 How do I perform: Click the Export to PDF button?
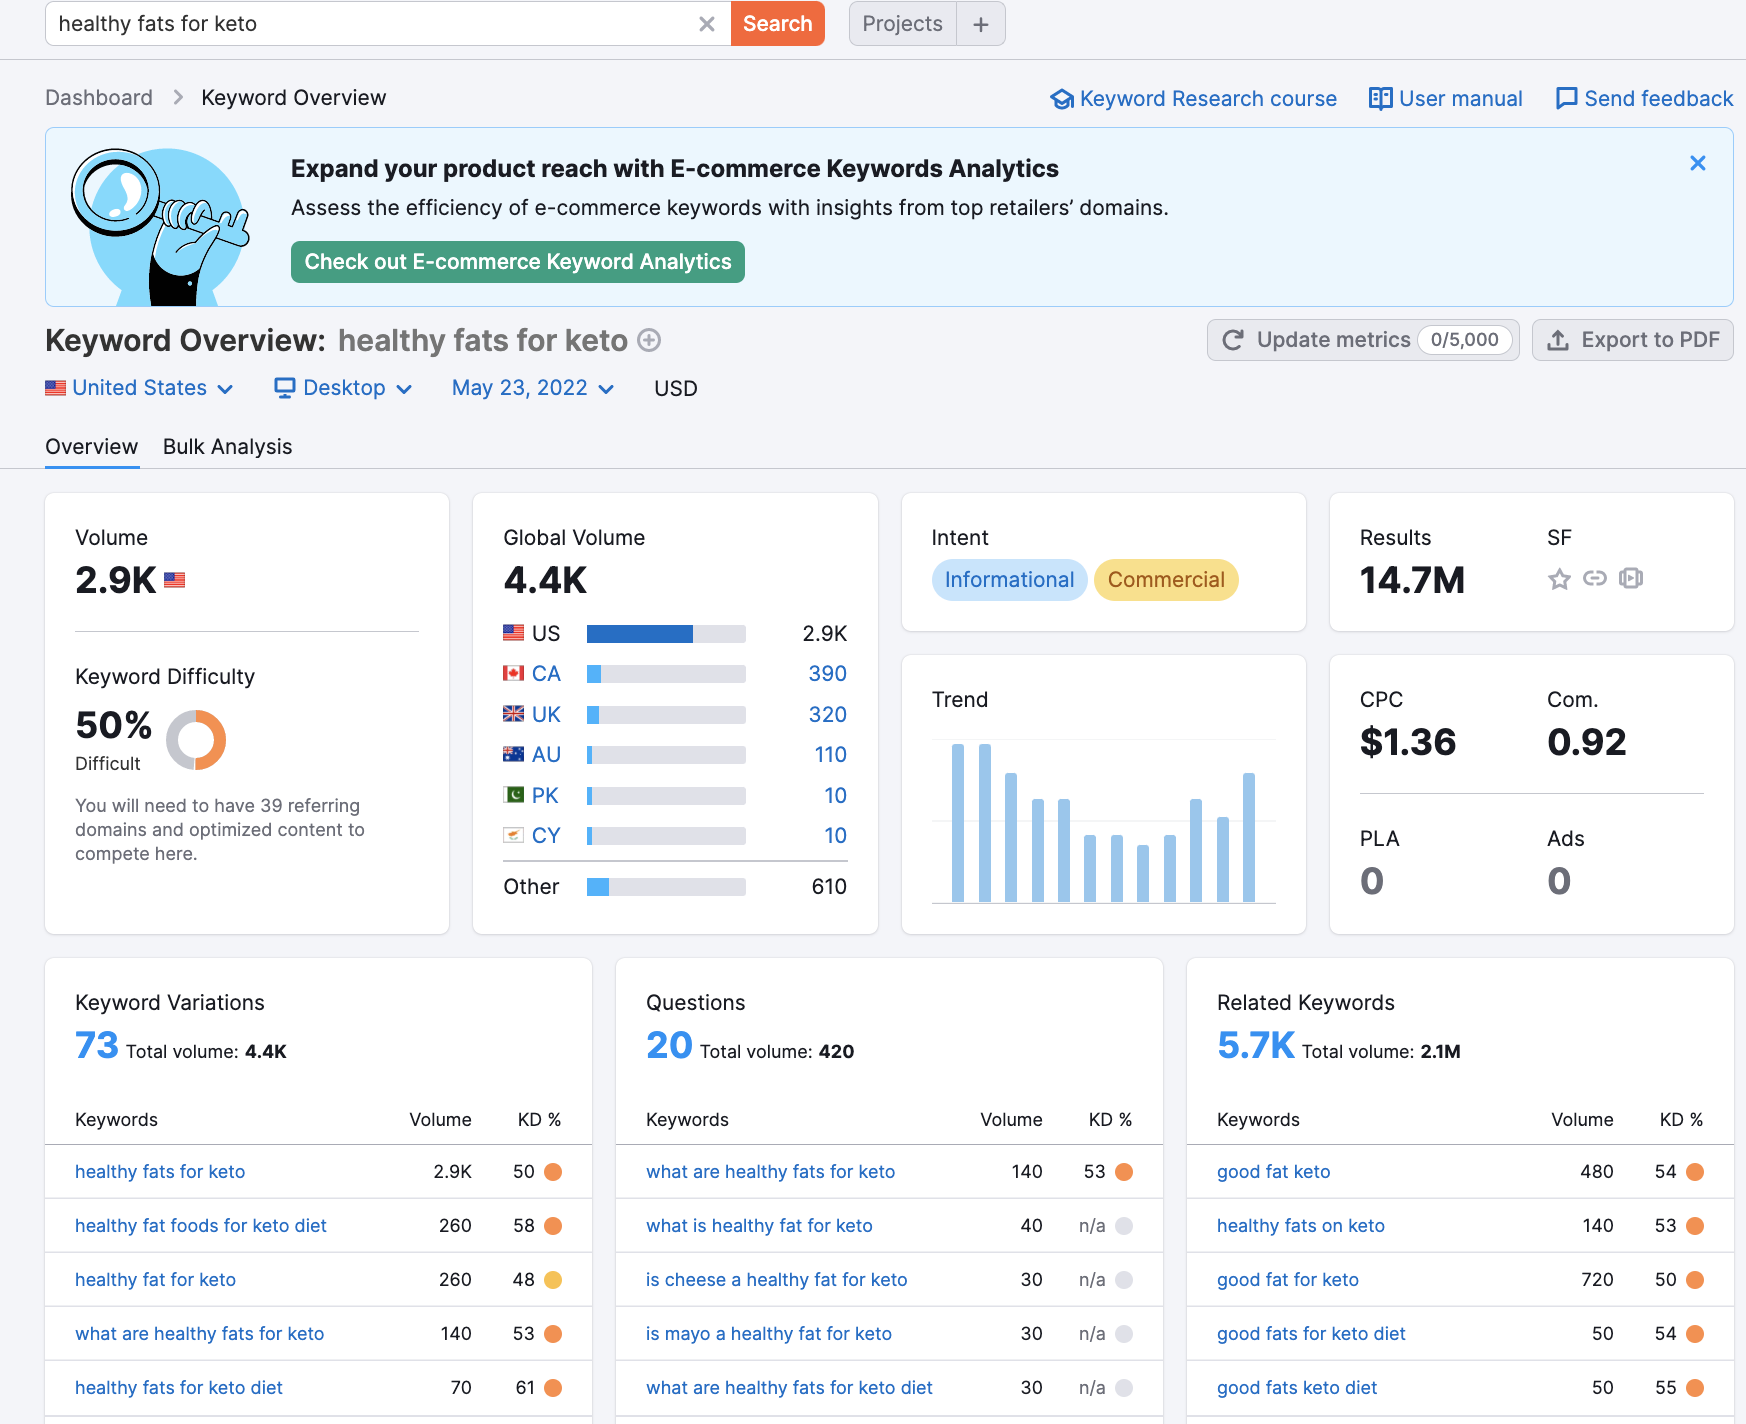click(x=1632, y=340)
